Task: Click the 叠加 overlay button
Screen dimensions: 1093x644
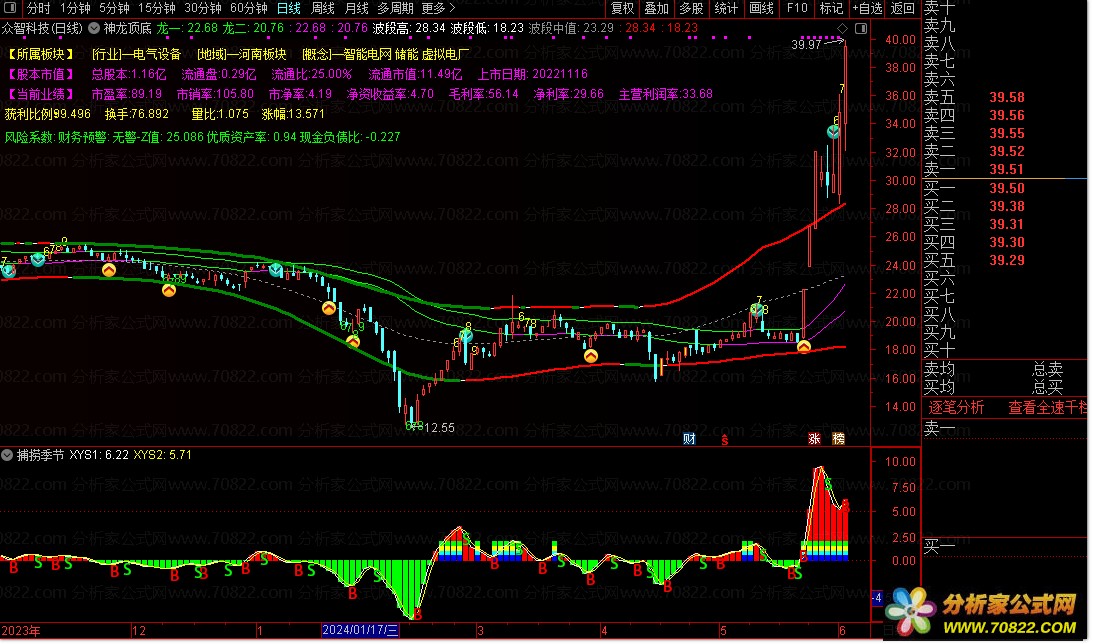Action: pos(657,8)
